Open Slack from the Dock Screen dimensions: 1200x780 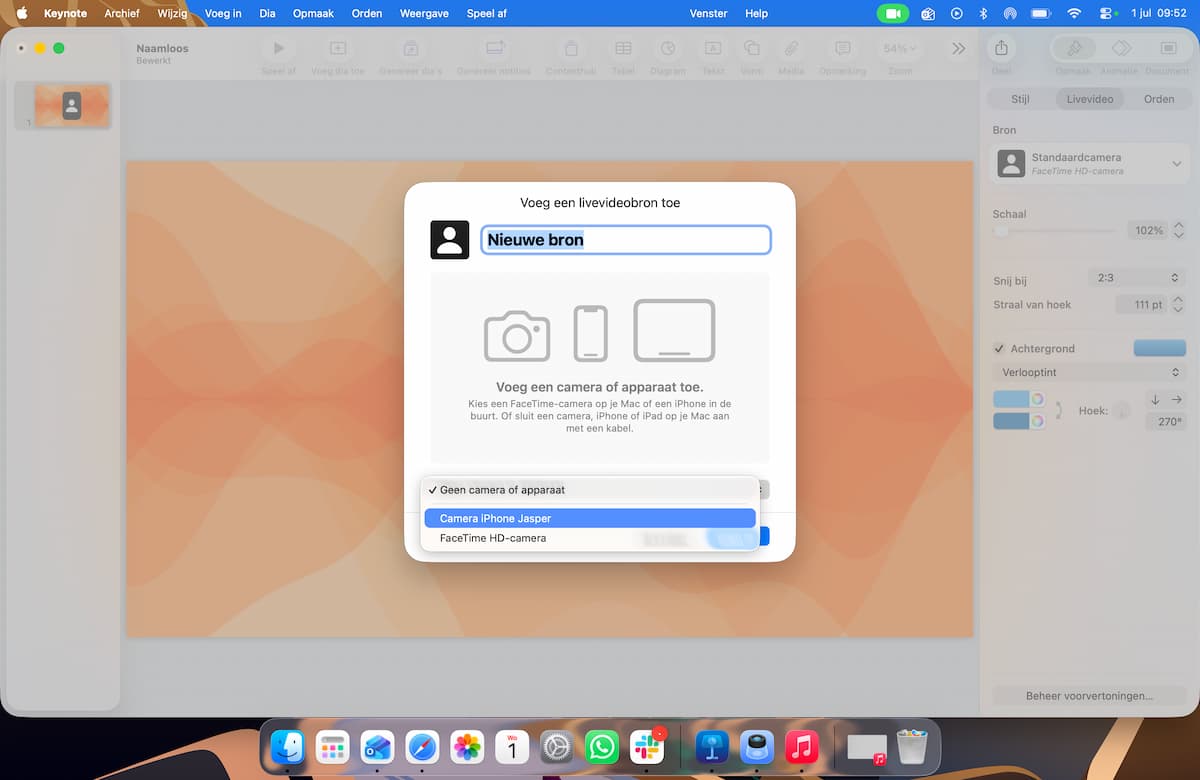tap(647, 747)
